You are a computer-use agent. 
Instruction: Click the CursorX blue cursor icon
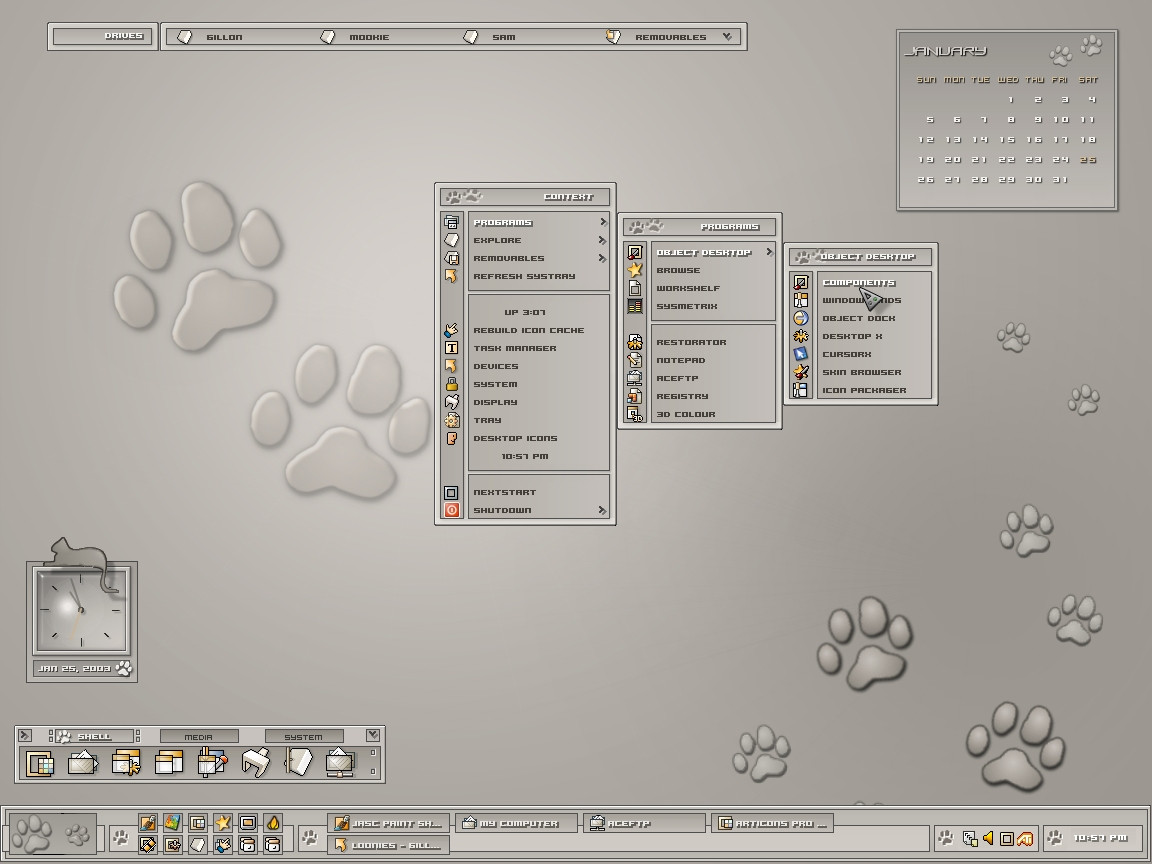pos(800,354)
